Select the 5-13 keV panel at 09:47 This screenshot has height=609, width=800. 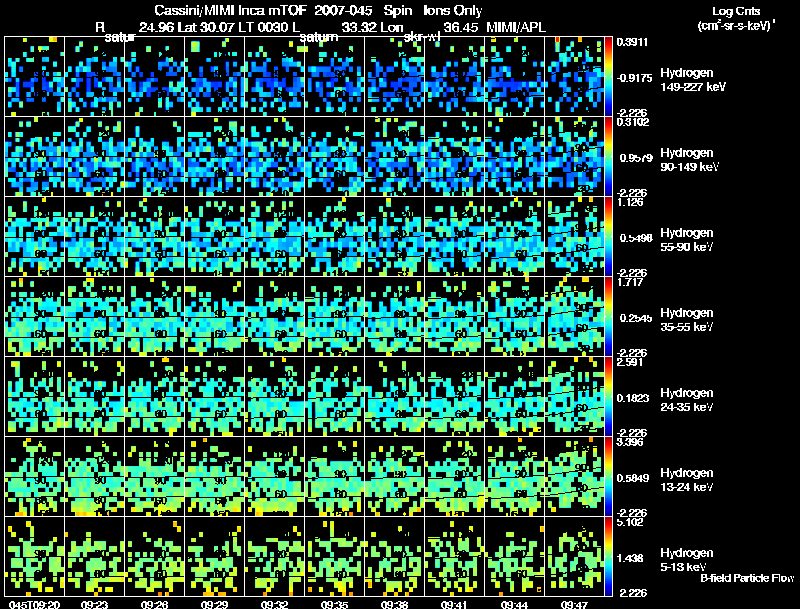click(x=574, y=556)
